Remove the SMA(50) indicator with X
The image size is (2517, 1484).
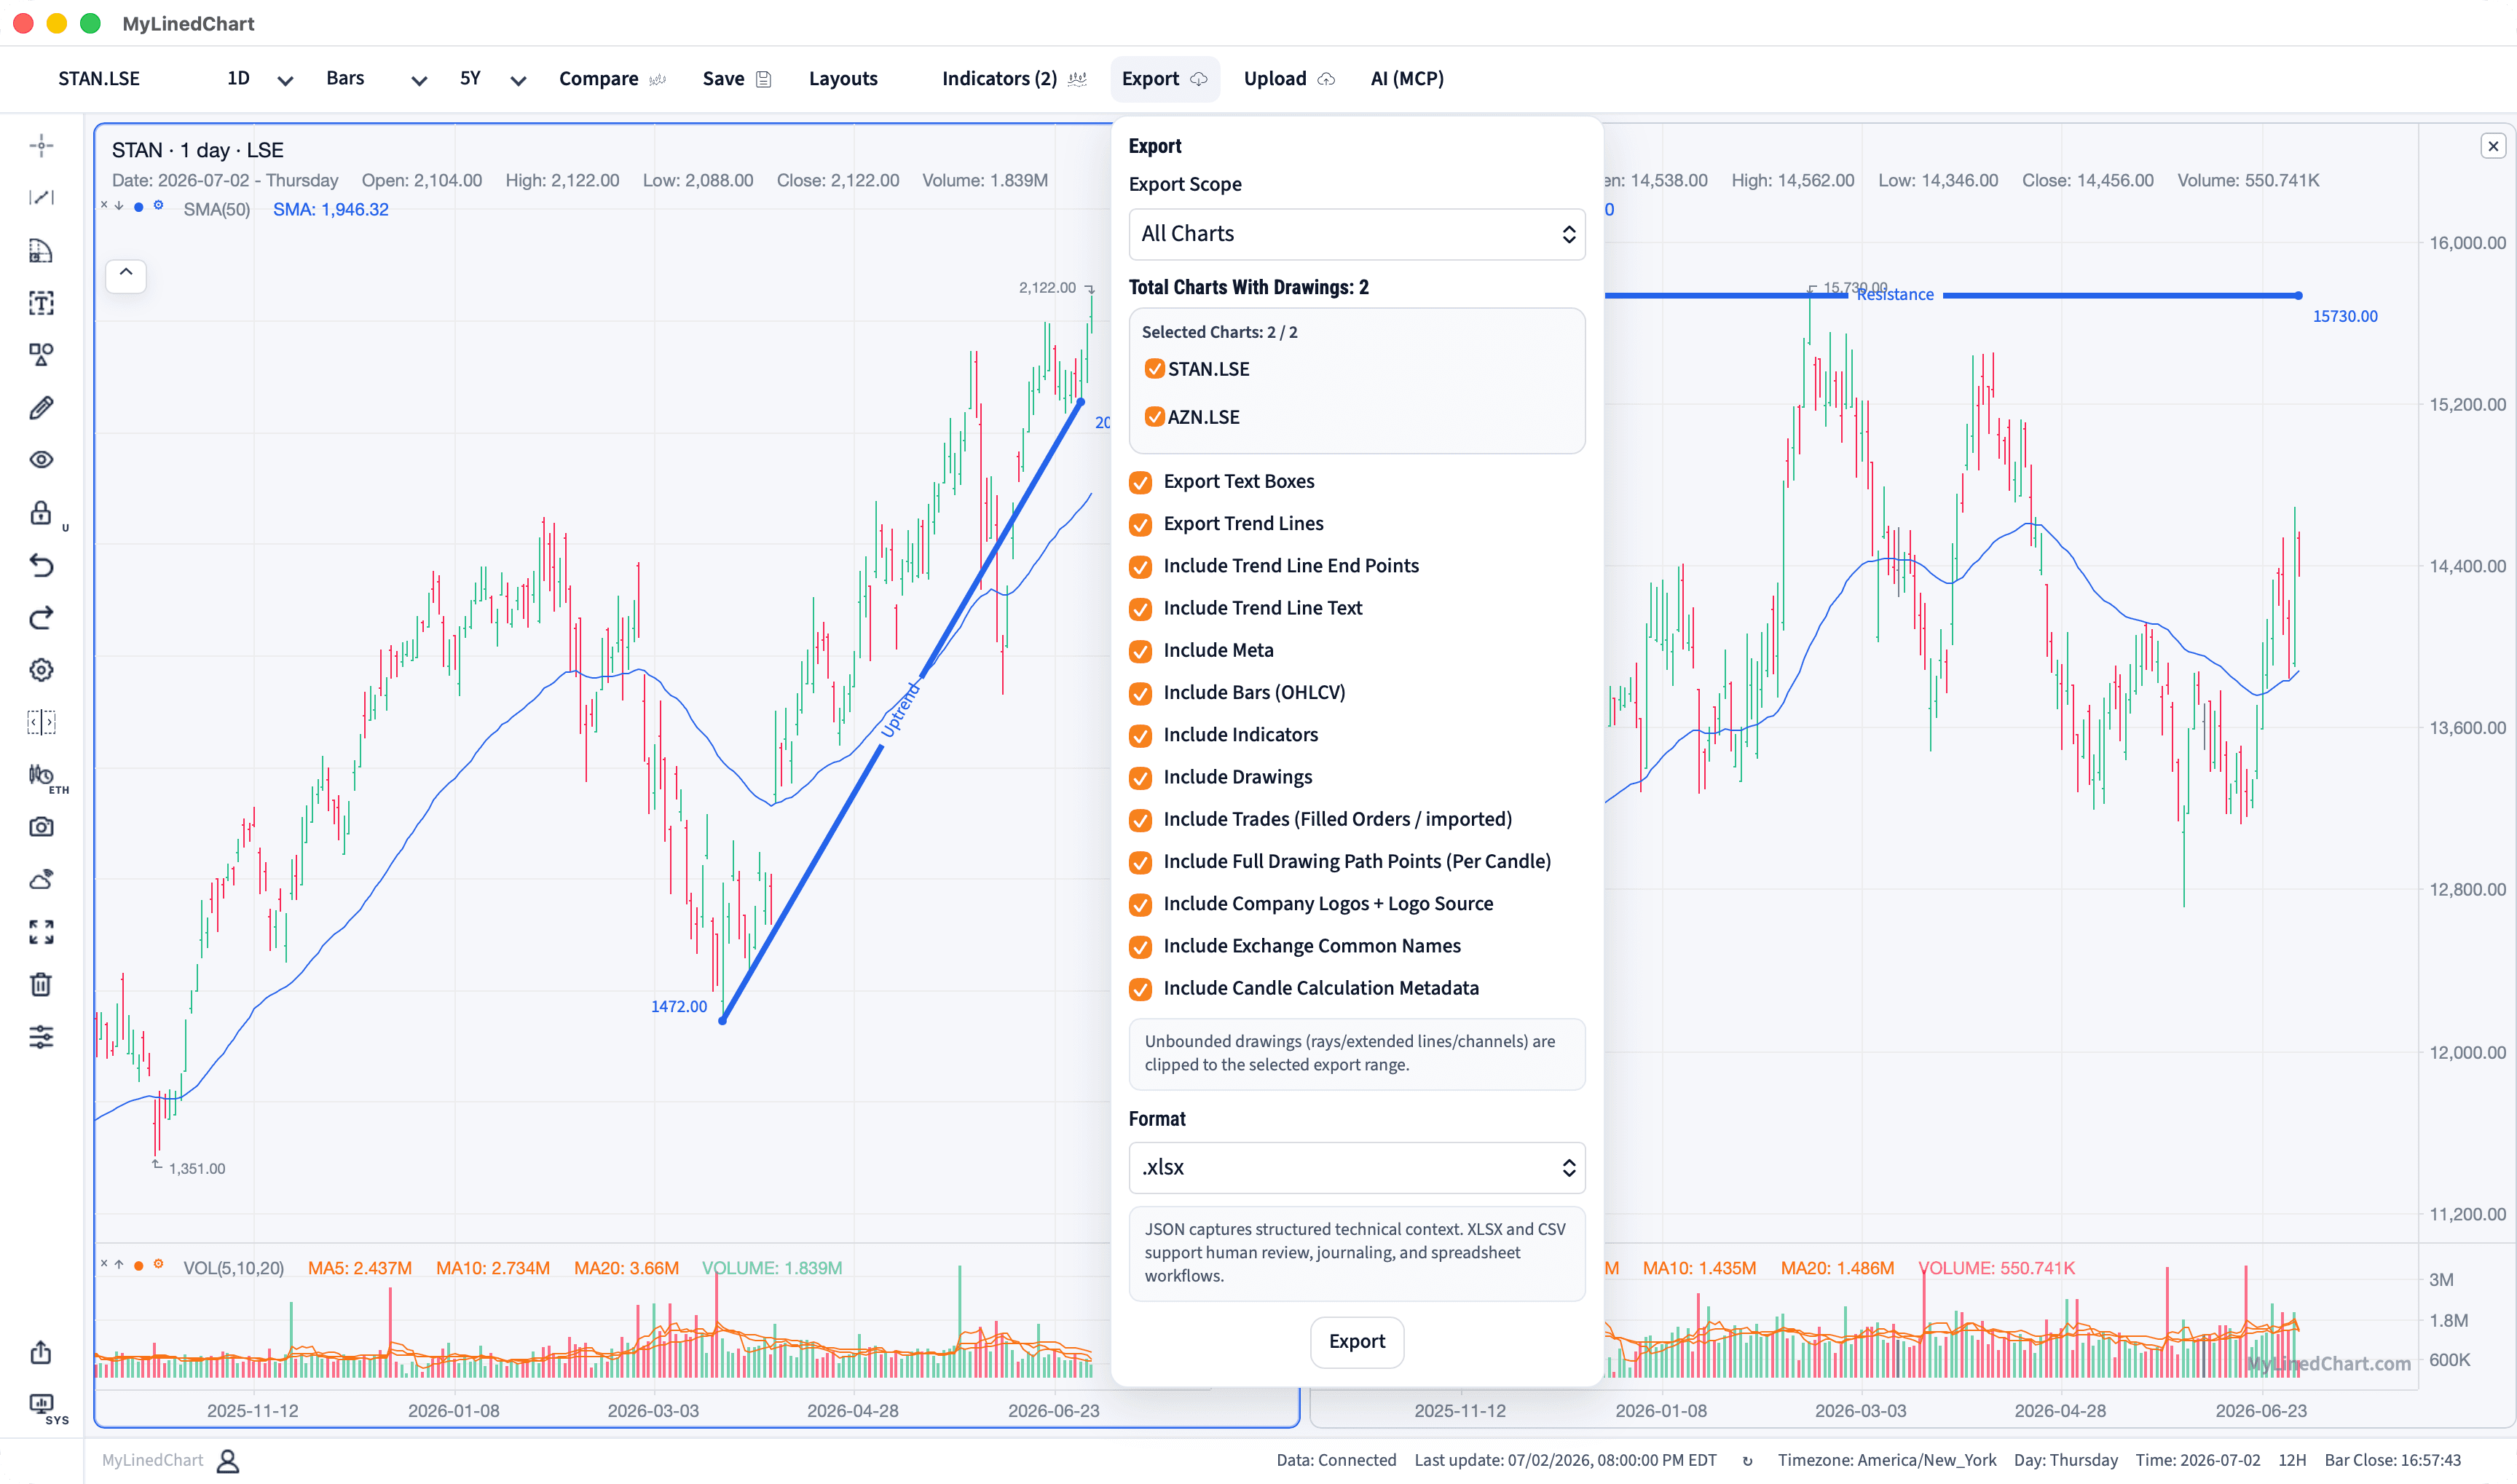(104, 205)
